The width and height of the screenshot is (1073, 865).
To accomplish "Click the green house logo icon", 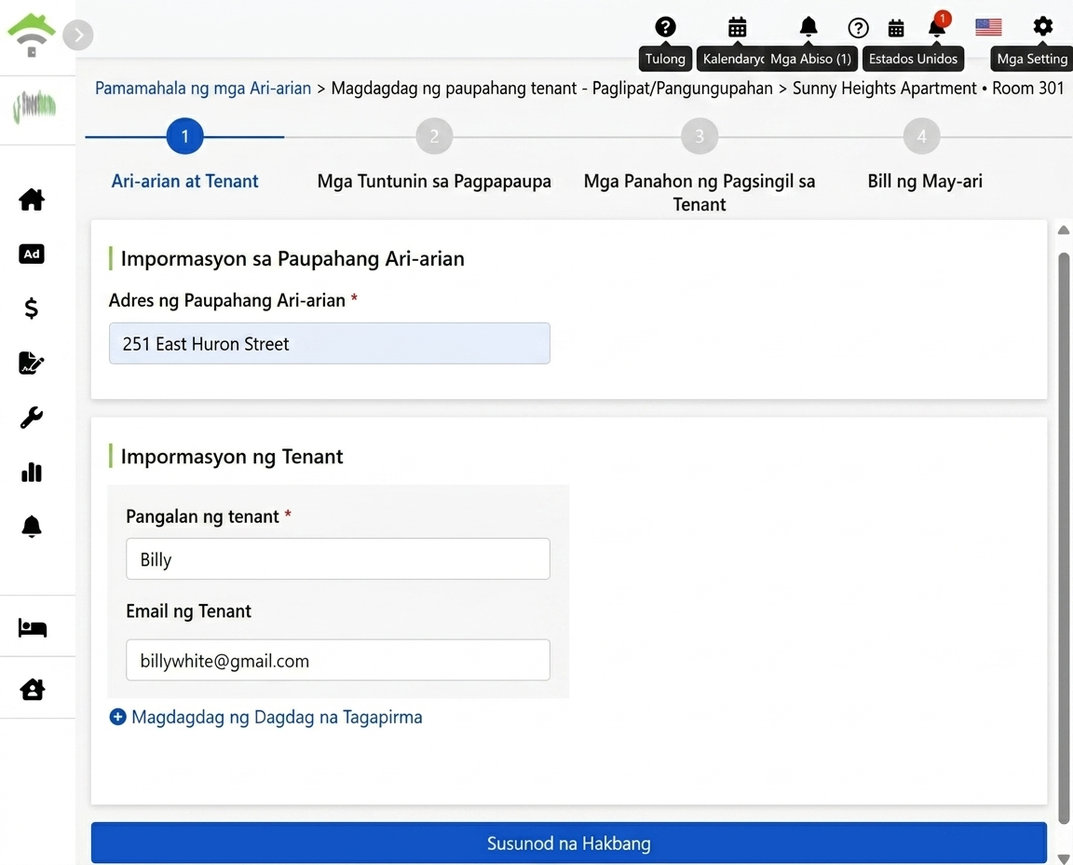I will pyautogui.click(x=31, y=36).
